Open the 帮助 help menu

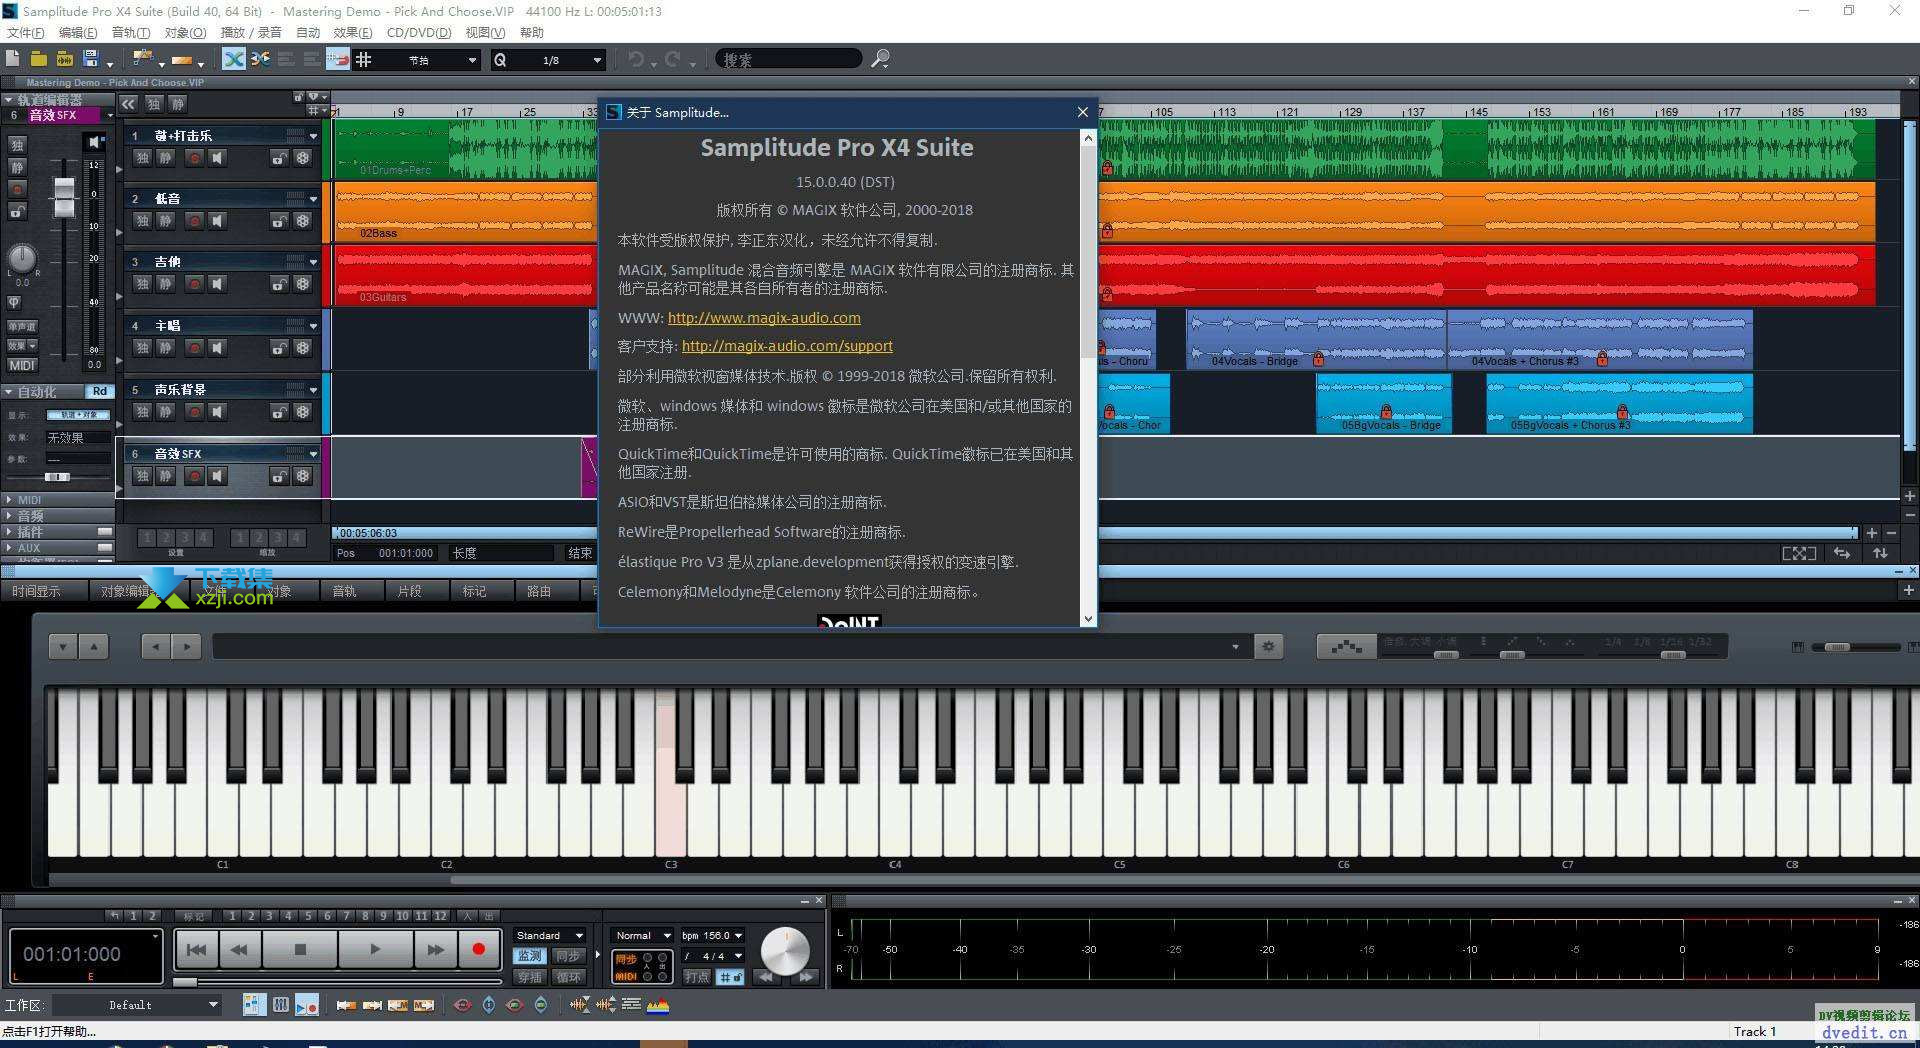tap(532, 32)
